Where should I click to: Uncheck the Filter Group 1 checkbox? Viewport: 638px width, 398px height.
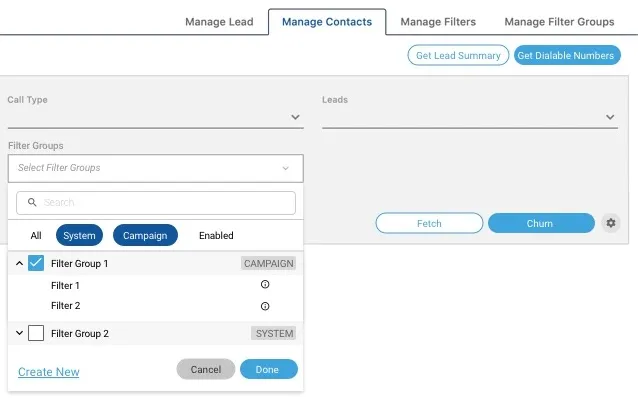pyautogui.click(x=36, y=263)
